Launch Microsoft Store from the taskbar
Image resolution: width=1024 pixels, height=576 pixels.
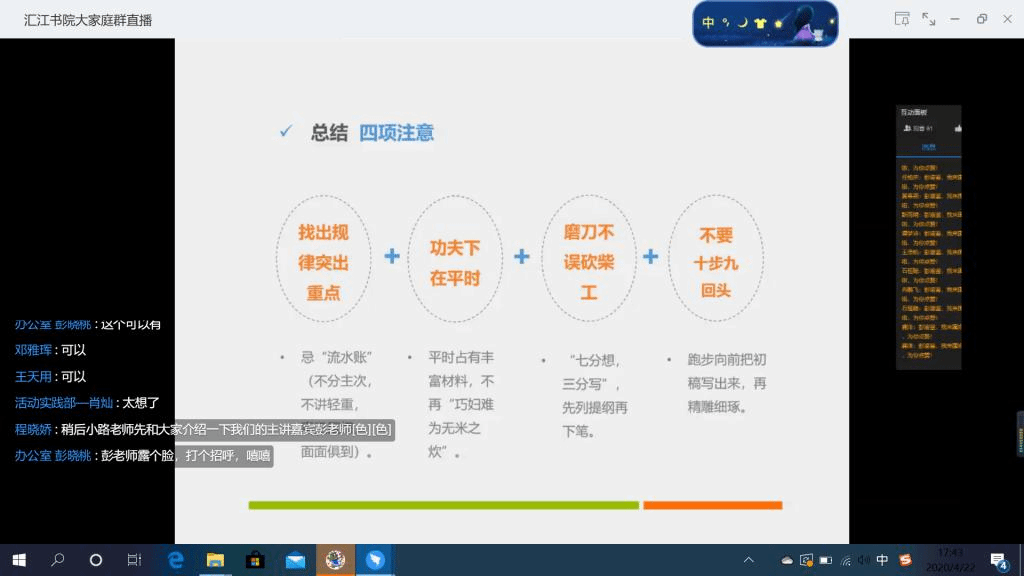pos(254,560)
